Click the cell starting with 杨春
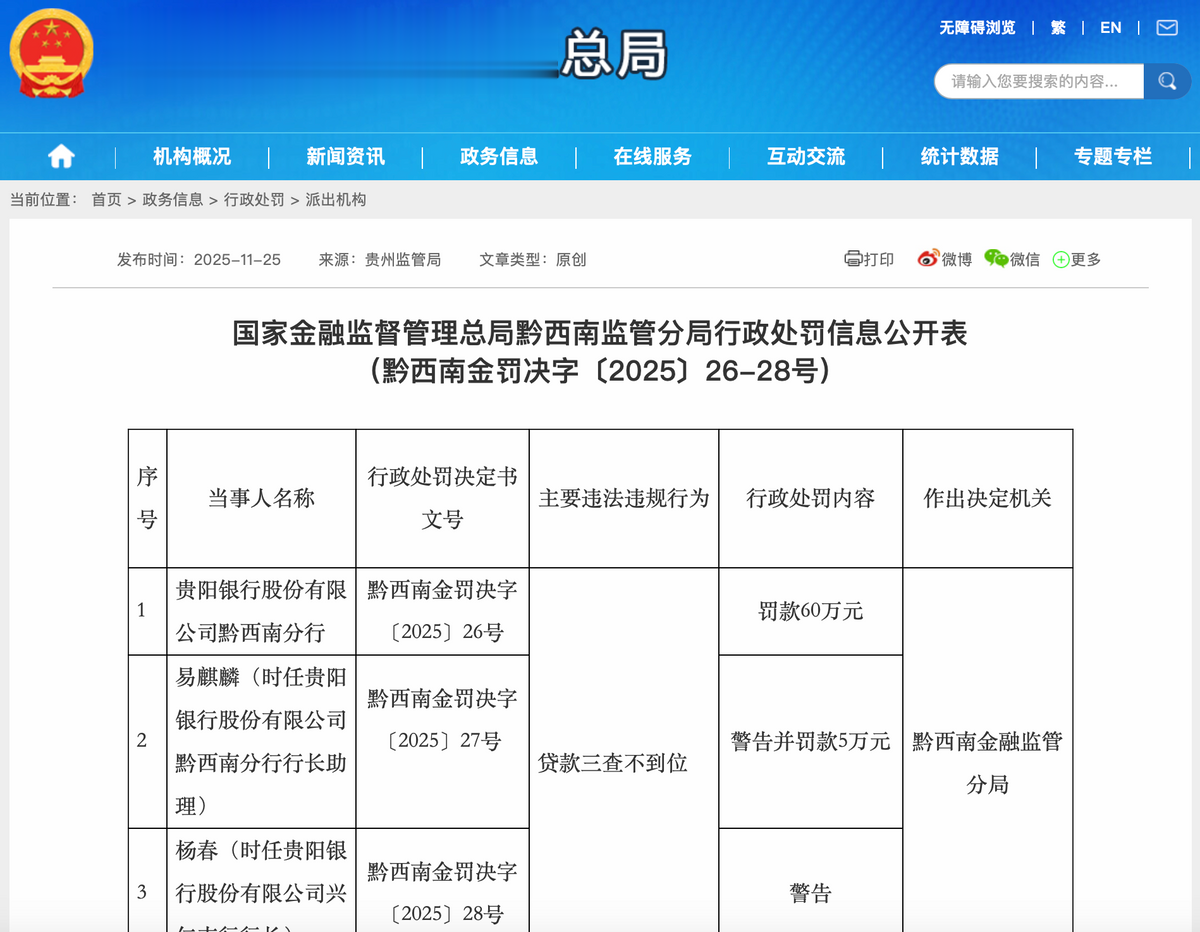 tap(261, 880)
